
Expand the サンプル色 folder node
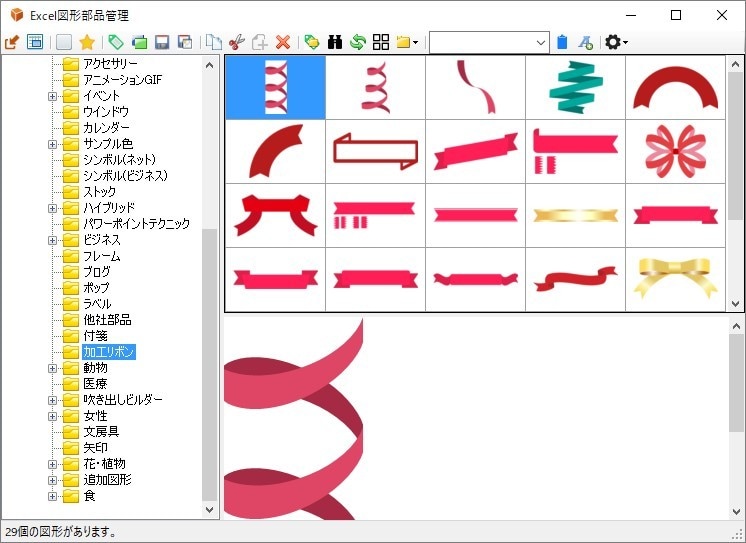(x=52, y=144)
